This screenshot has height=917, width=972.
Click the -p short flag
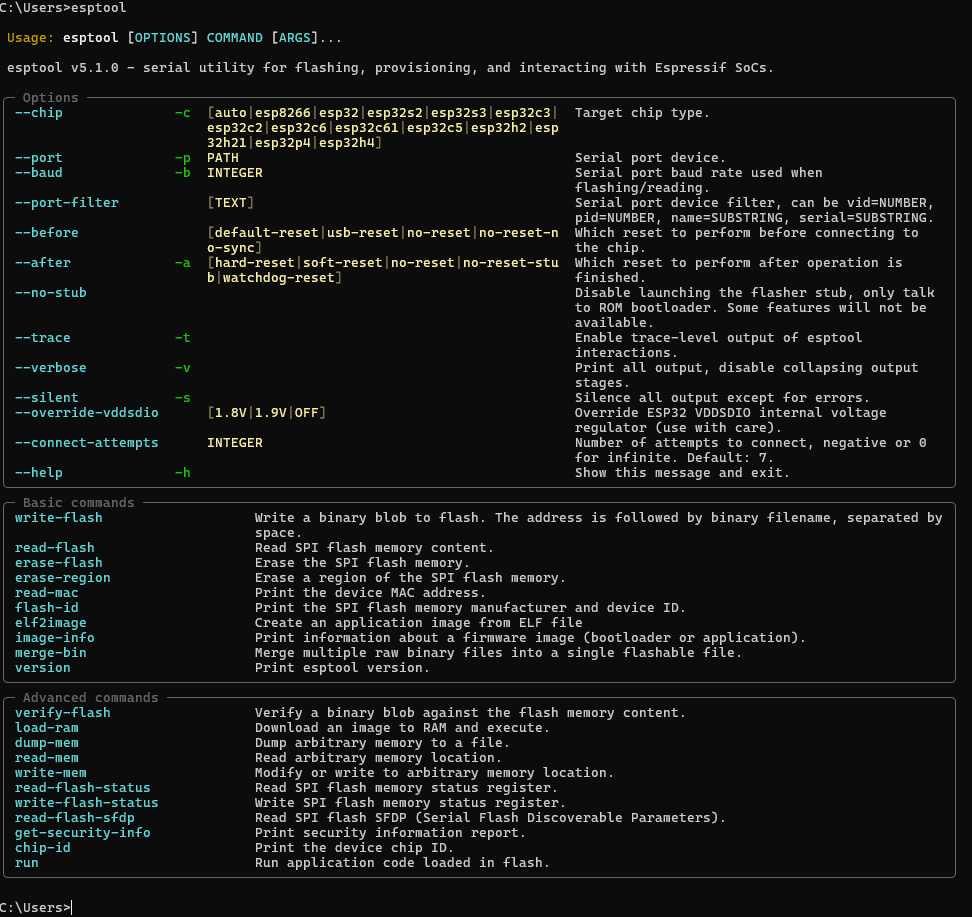[182, 158]
